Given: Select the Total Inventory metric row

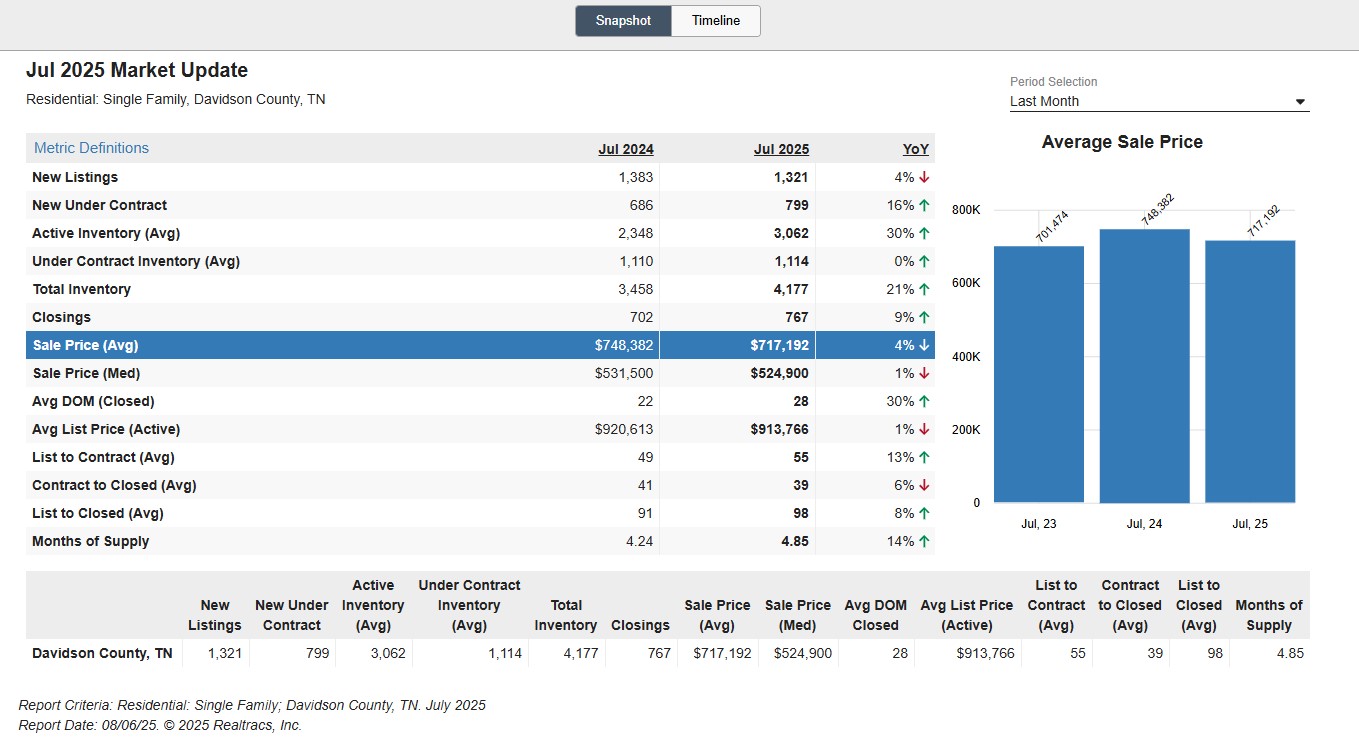Looking at the screenshot, I should [480, 289].
